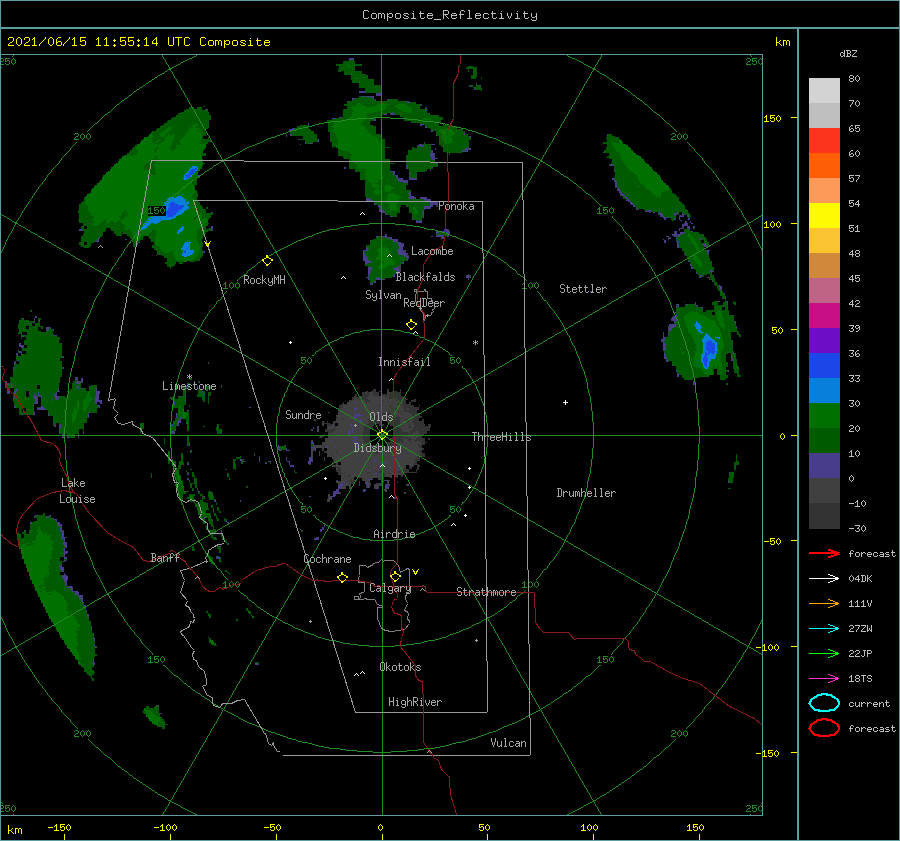This screenshot has height=841, width=900.
Task: Click the green 22JP arrow legend icon
Action: click(824, 653)
